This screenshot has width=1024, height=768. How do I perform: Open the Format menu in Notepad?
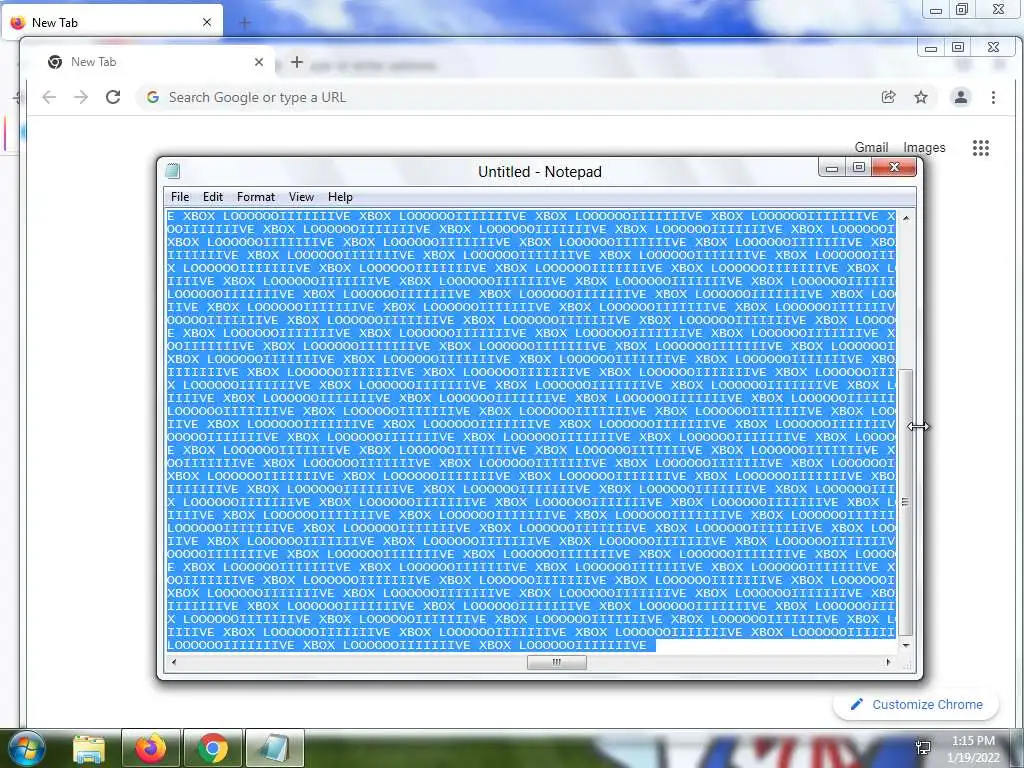click(256, 197)
